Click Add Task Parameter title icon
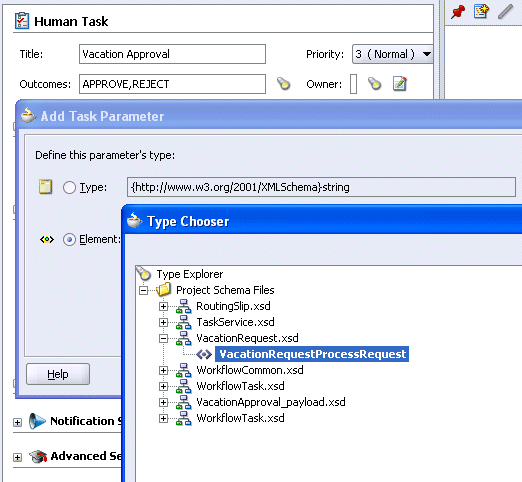The image size is (522, 482). click(x=28, y=115)
